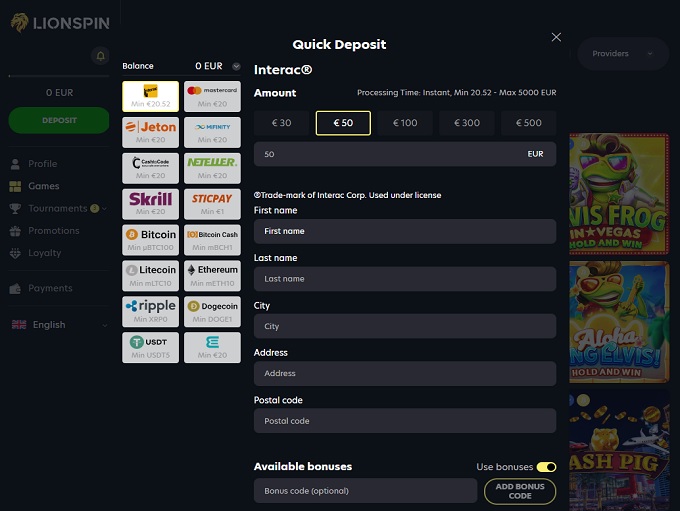This screenshot has height=511, width=680.
Task: Pick the Jeton payment method
Action: (150, 131)
